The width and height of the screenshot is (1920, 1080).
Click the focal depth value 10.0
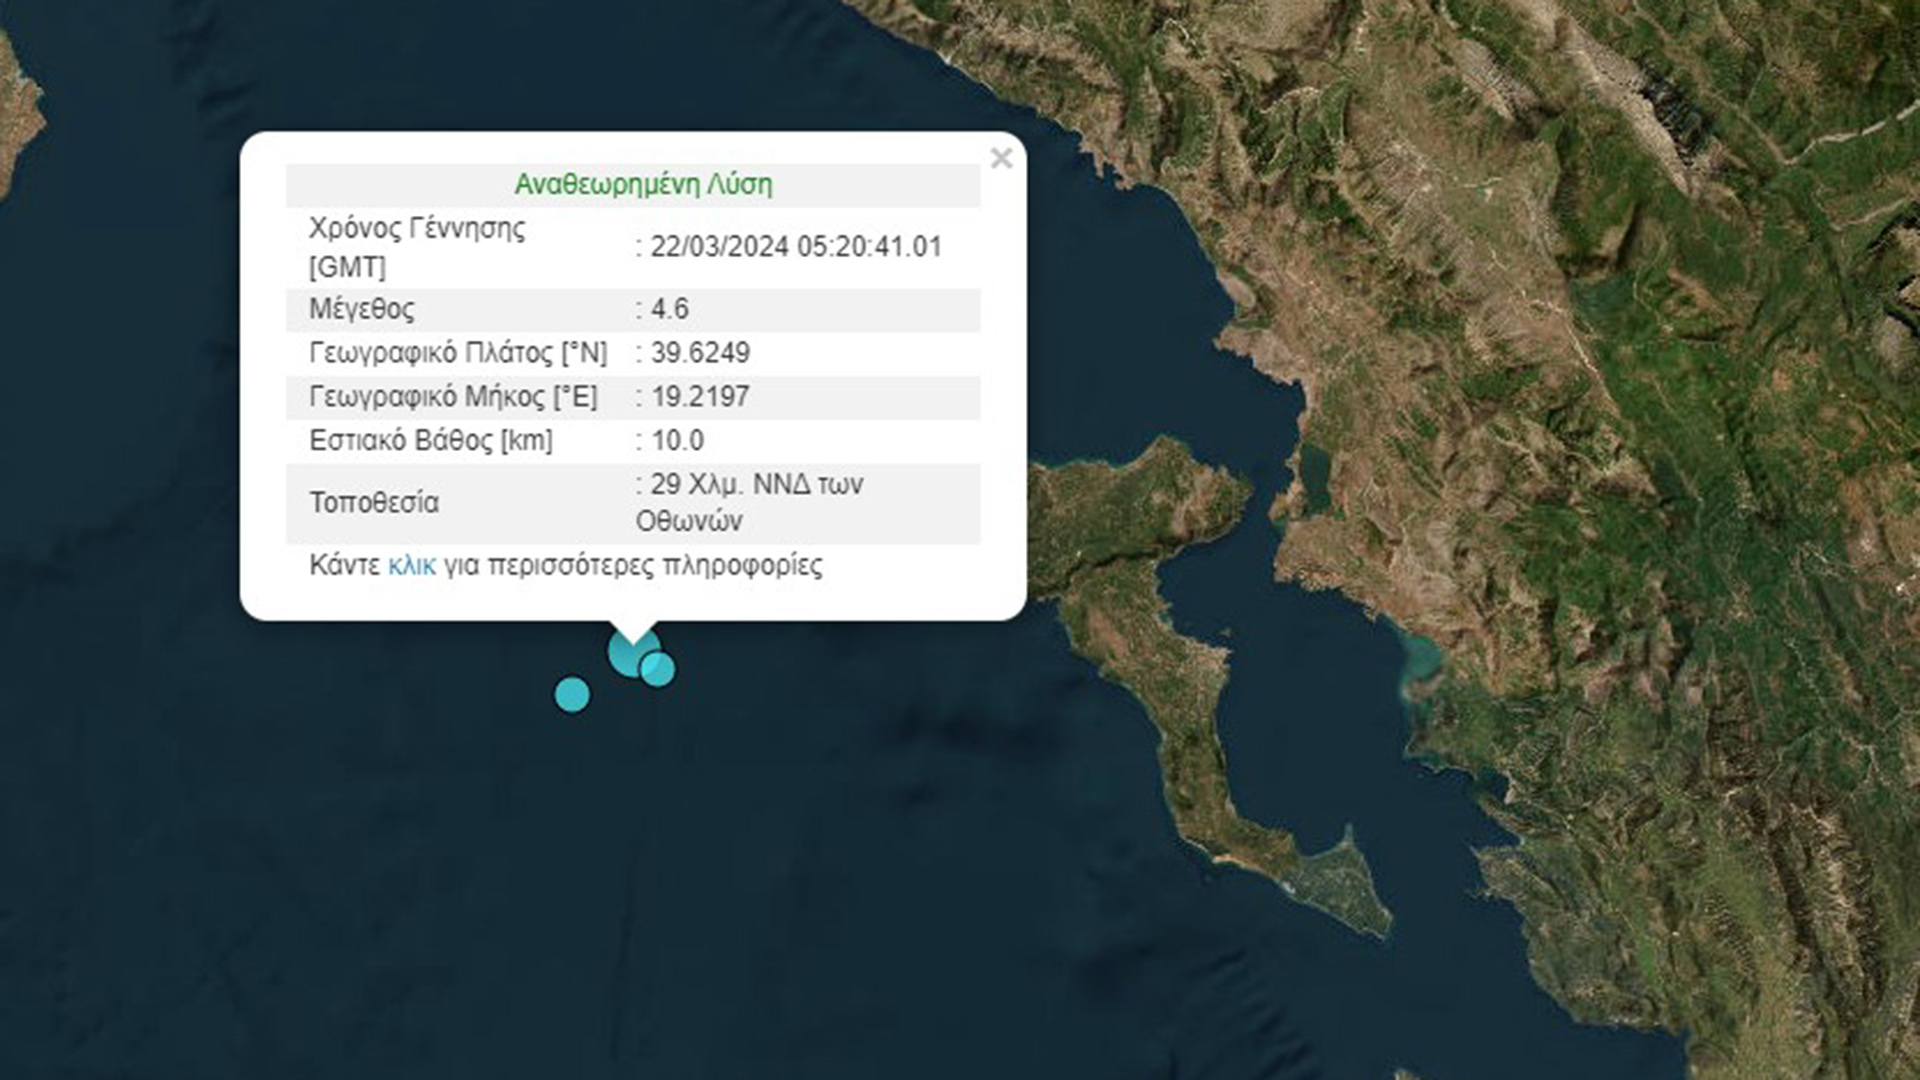[x=677, y=441]
